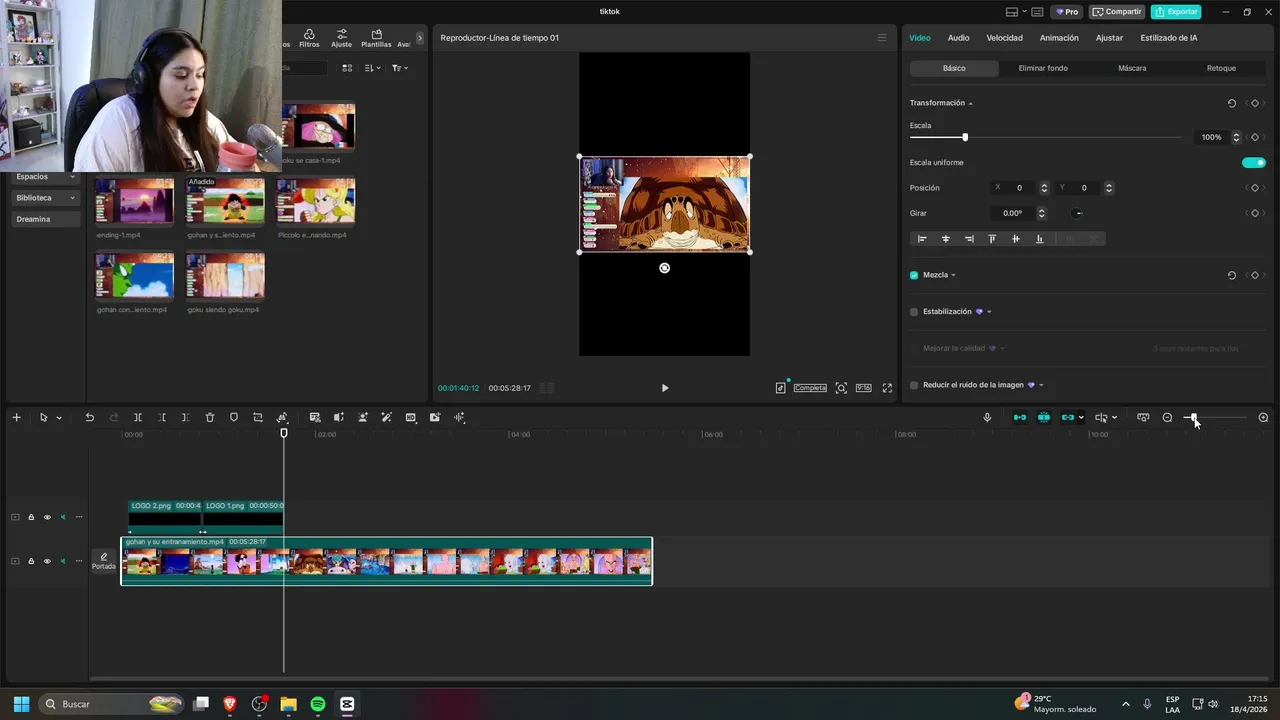
Task: Click the magic wand auto-edit icon
Action: (x=386, y=417)
